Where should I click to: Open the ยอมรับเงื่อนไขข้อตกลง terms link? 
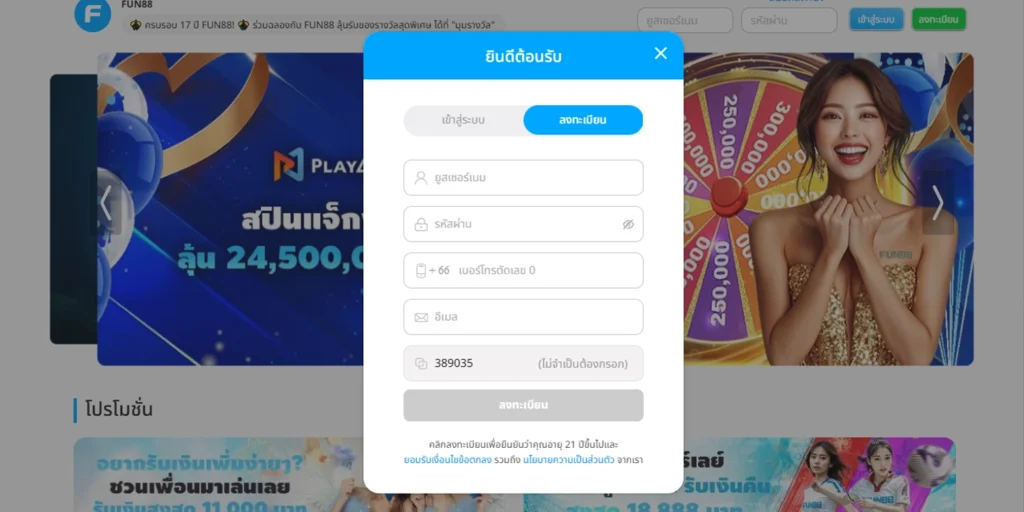click(x=447, y=460)
